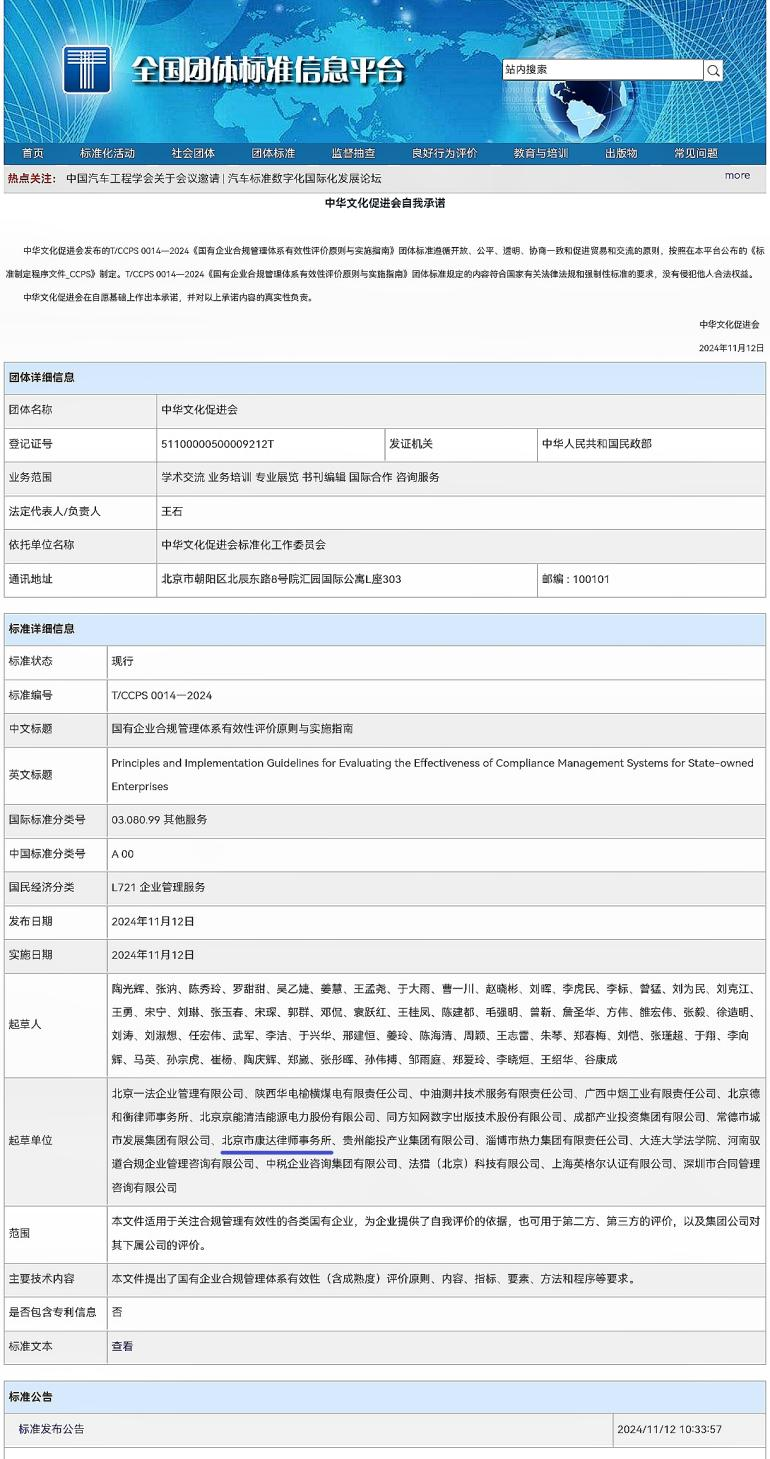Select standard number T/CCPS 0014—2024
Viewport: 770px width, 1459px height.
point(162,695)
